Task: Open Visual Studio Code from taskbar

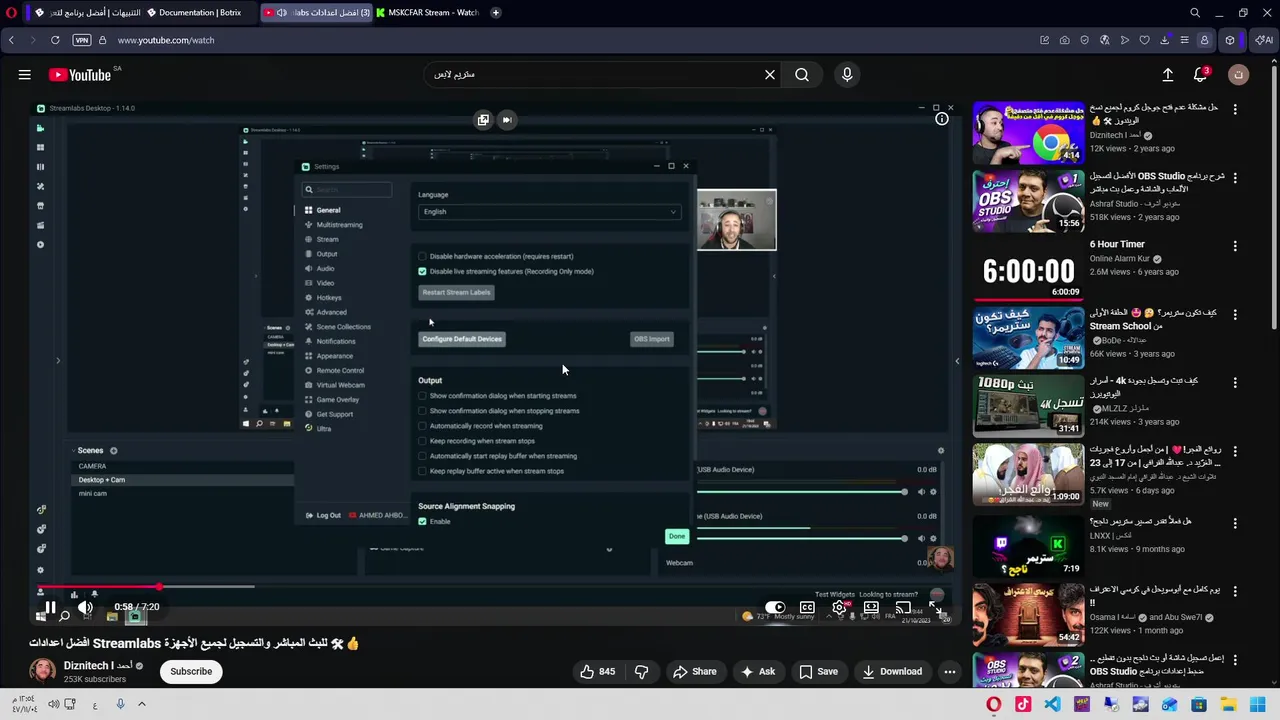Action: [1052, 705]
